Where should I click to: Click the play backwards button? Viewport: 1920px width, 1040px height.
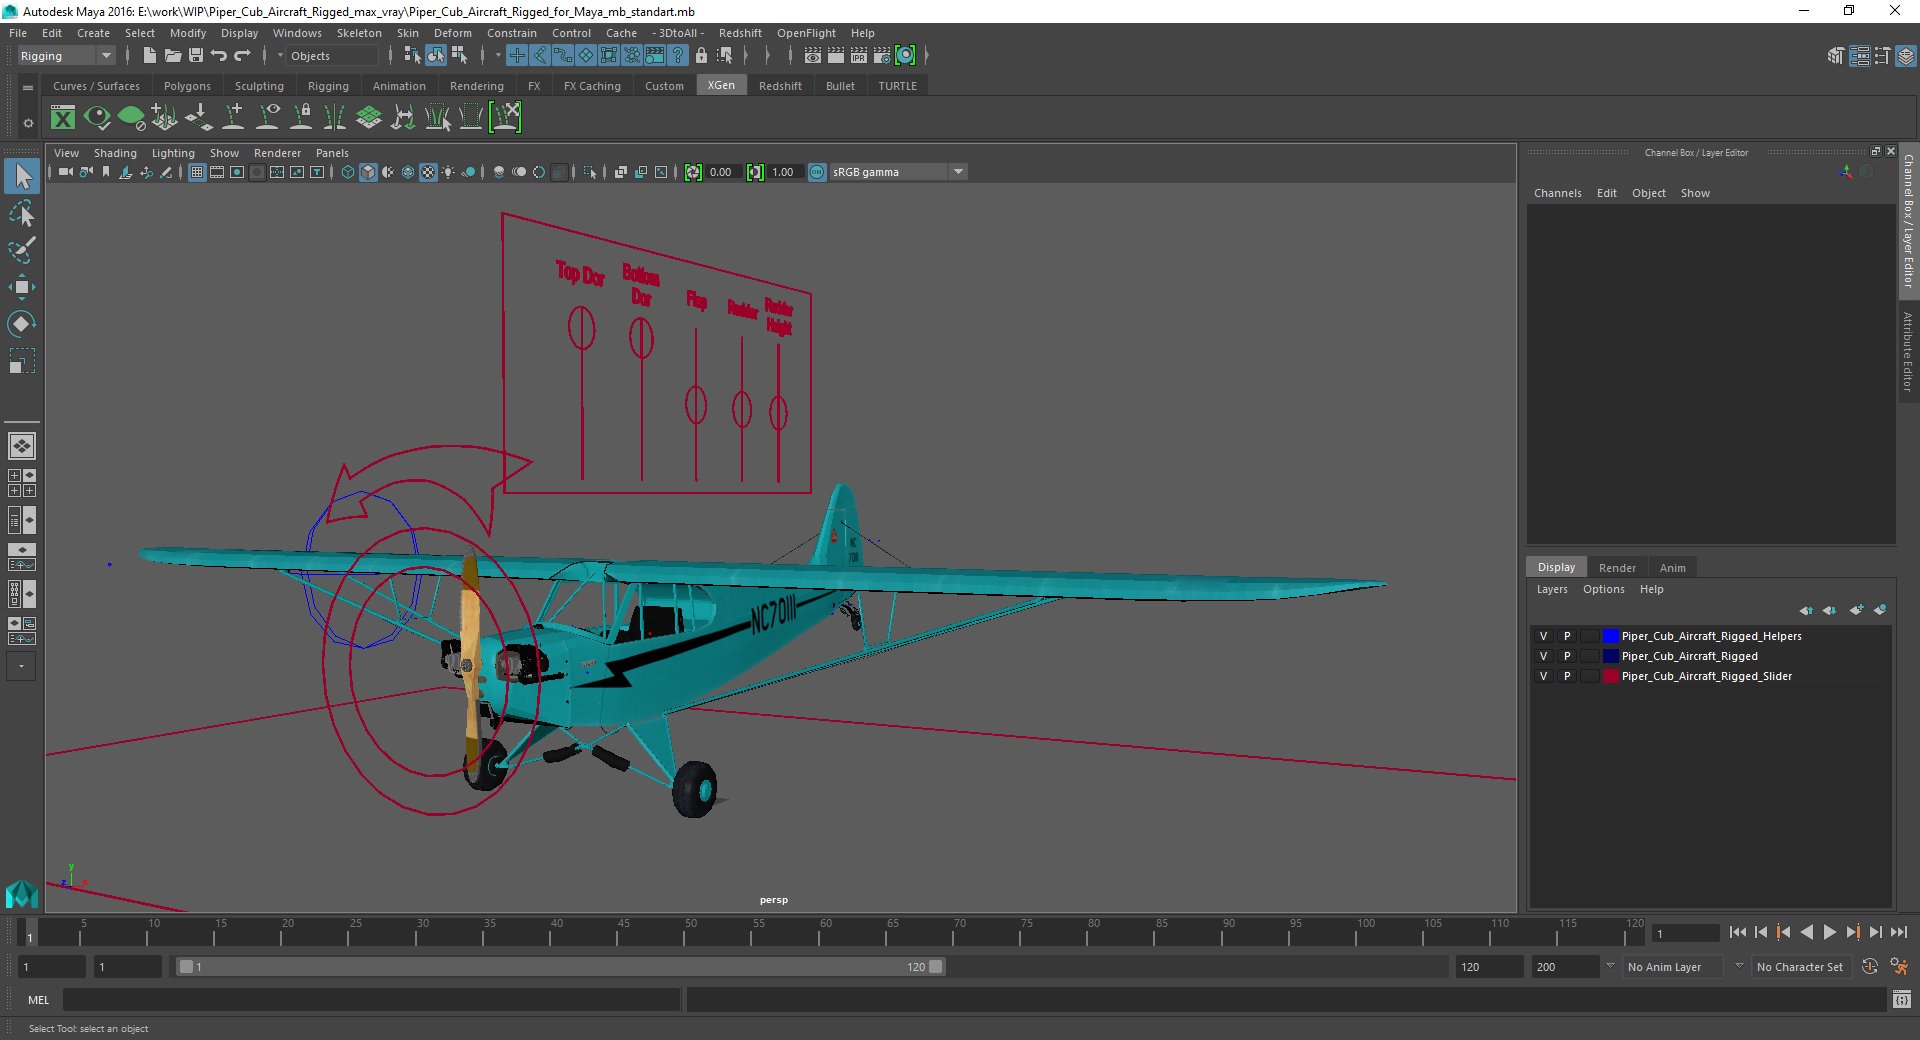coord(1806,932)
